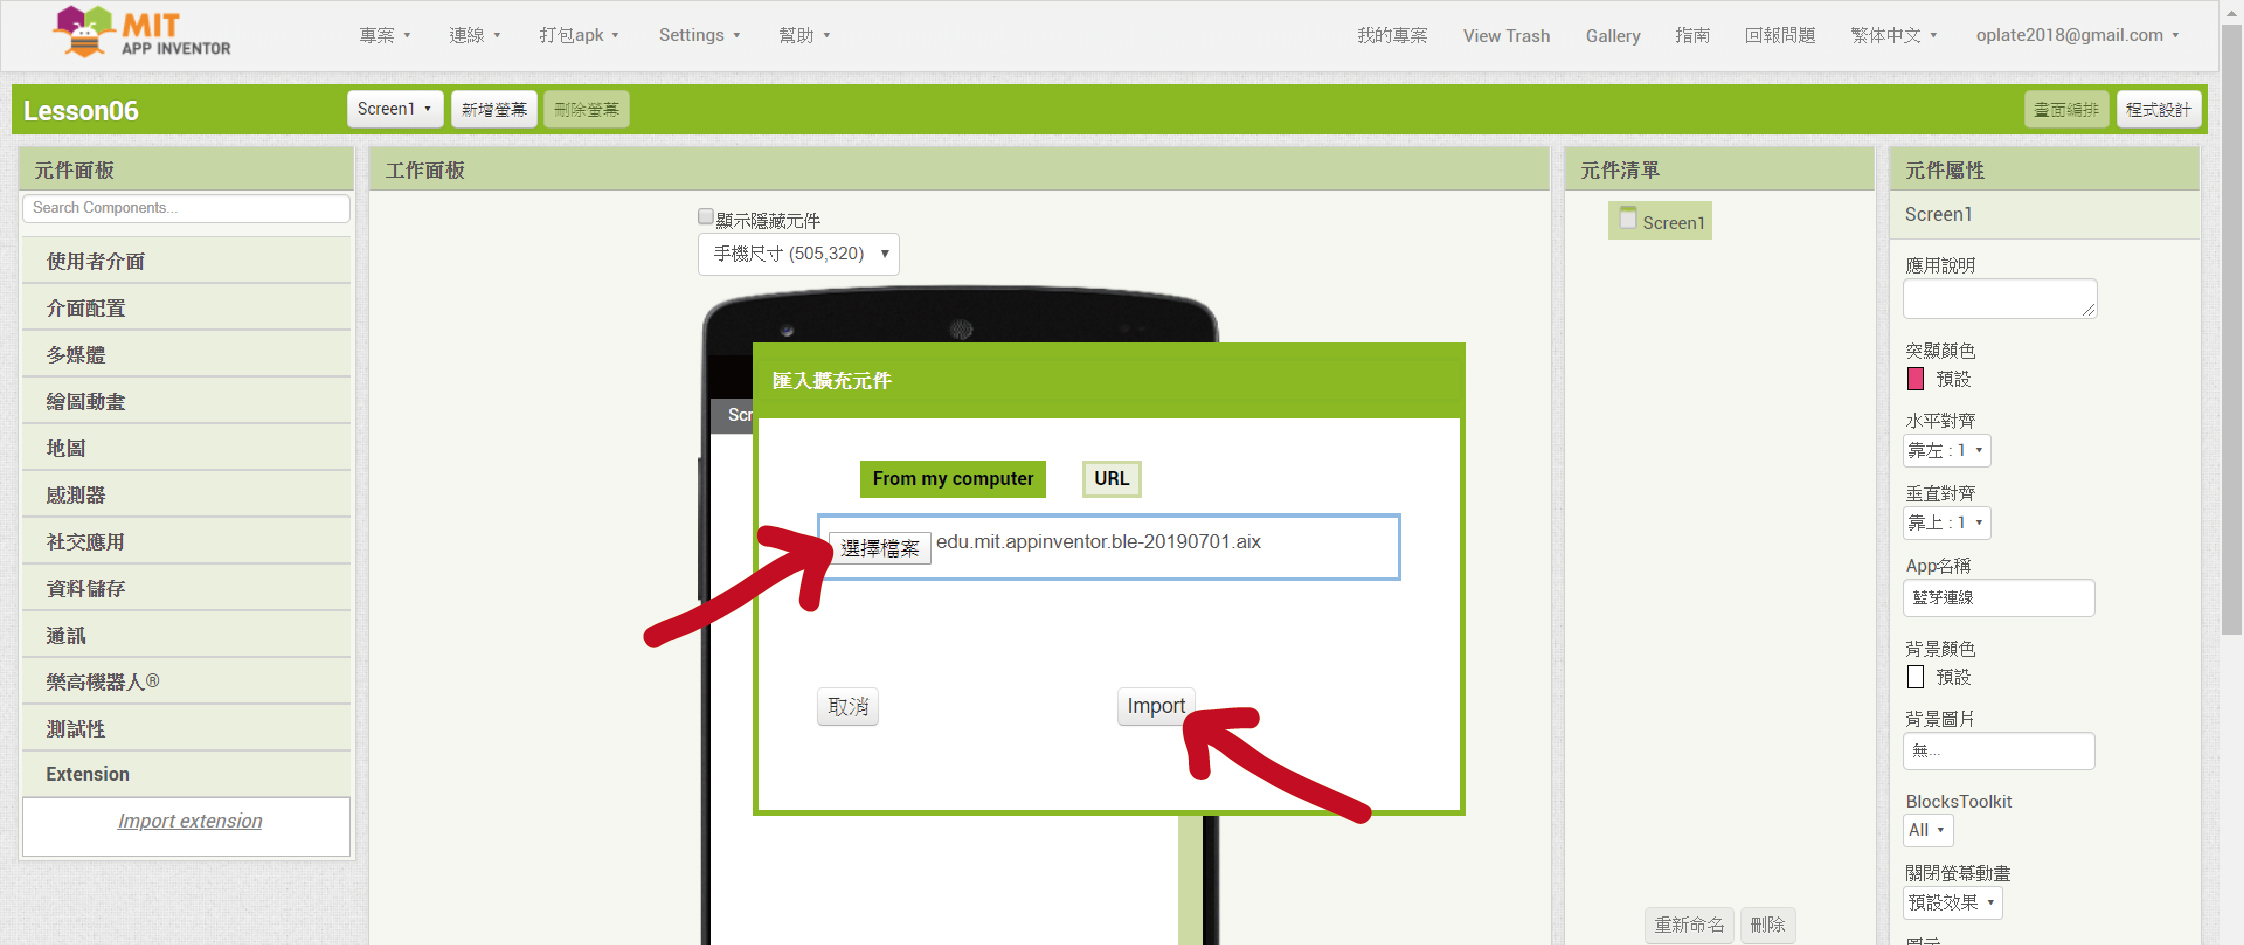
Task: Open the BlocksToolkit All dropdown
Action: [x=1928, y=830]
